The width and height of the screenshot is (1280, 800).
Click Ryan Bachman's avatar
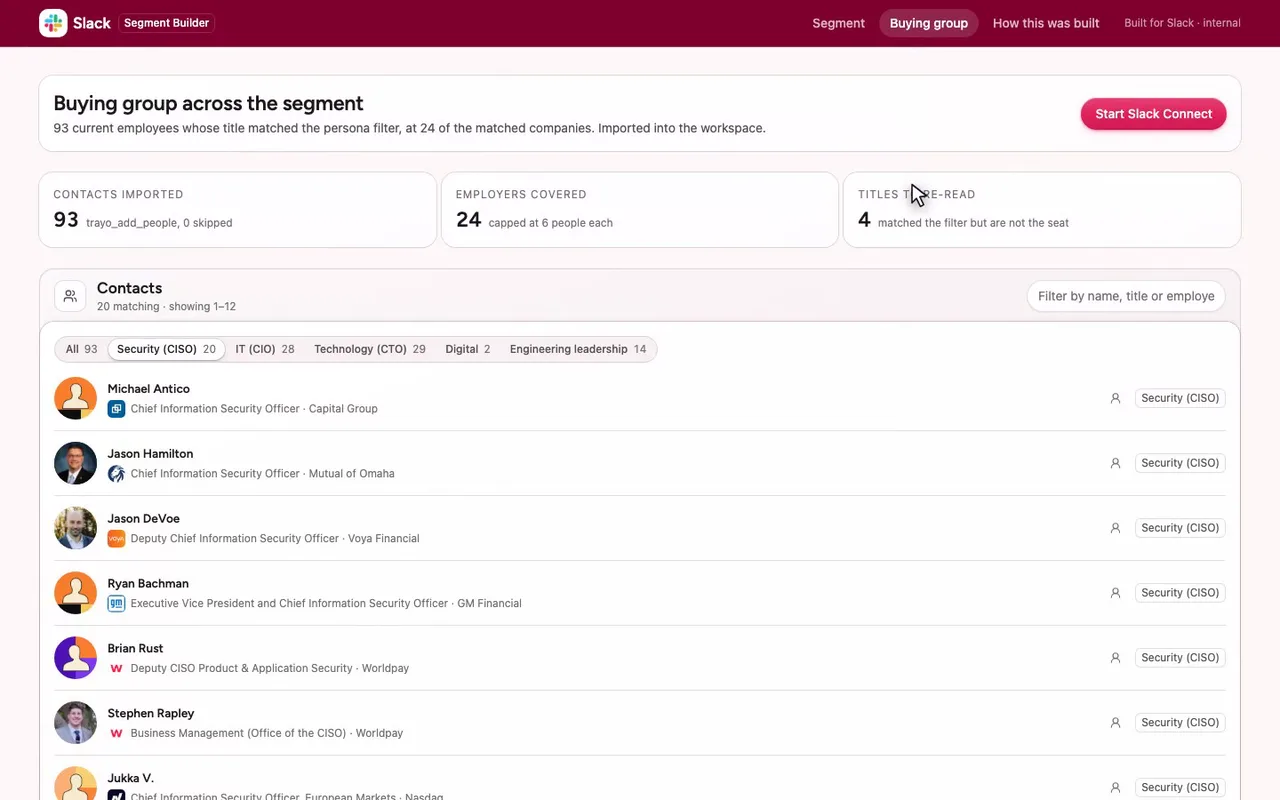pyautogui.click(x=75, y=593)
